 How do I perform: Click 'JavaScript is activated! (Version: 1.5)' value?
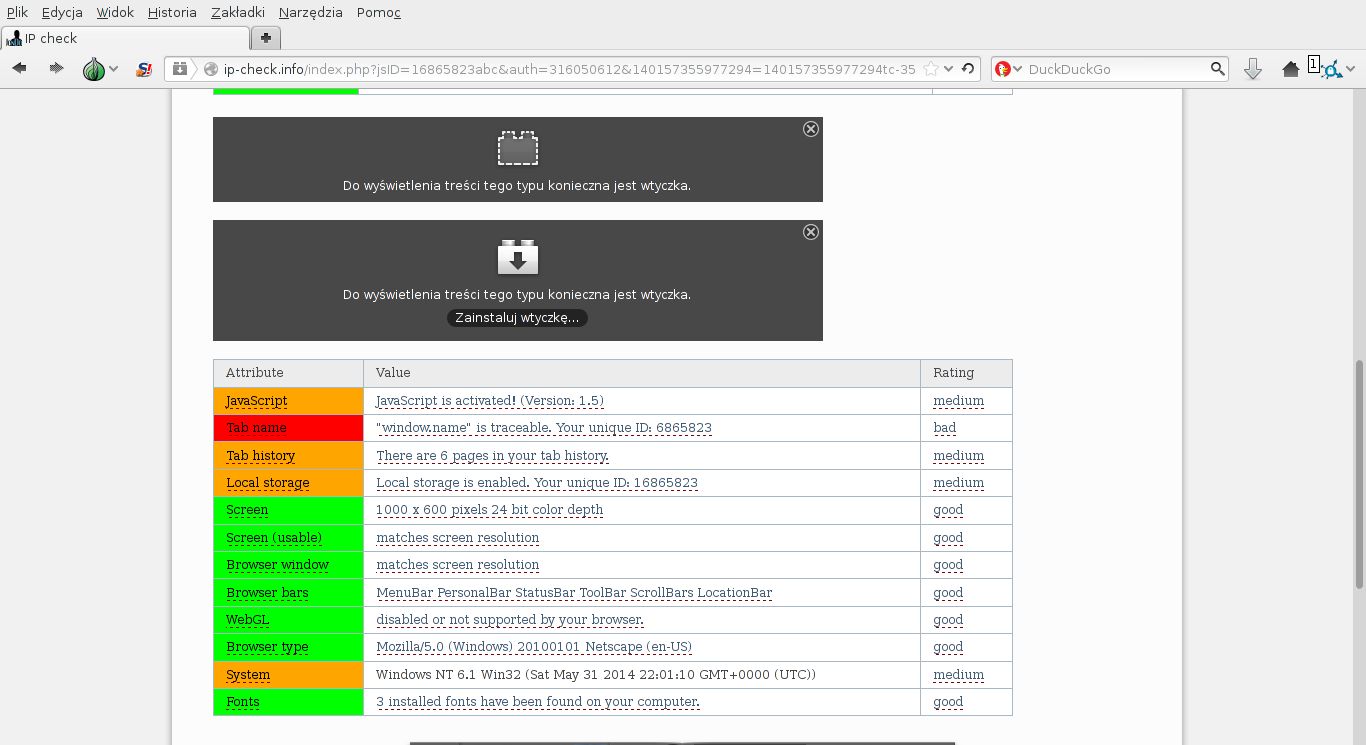point(490,401)
